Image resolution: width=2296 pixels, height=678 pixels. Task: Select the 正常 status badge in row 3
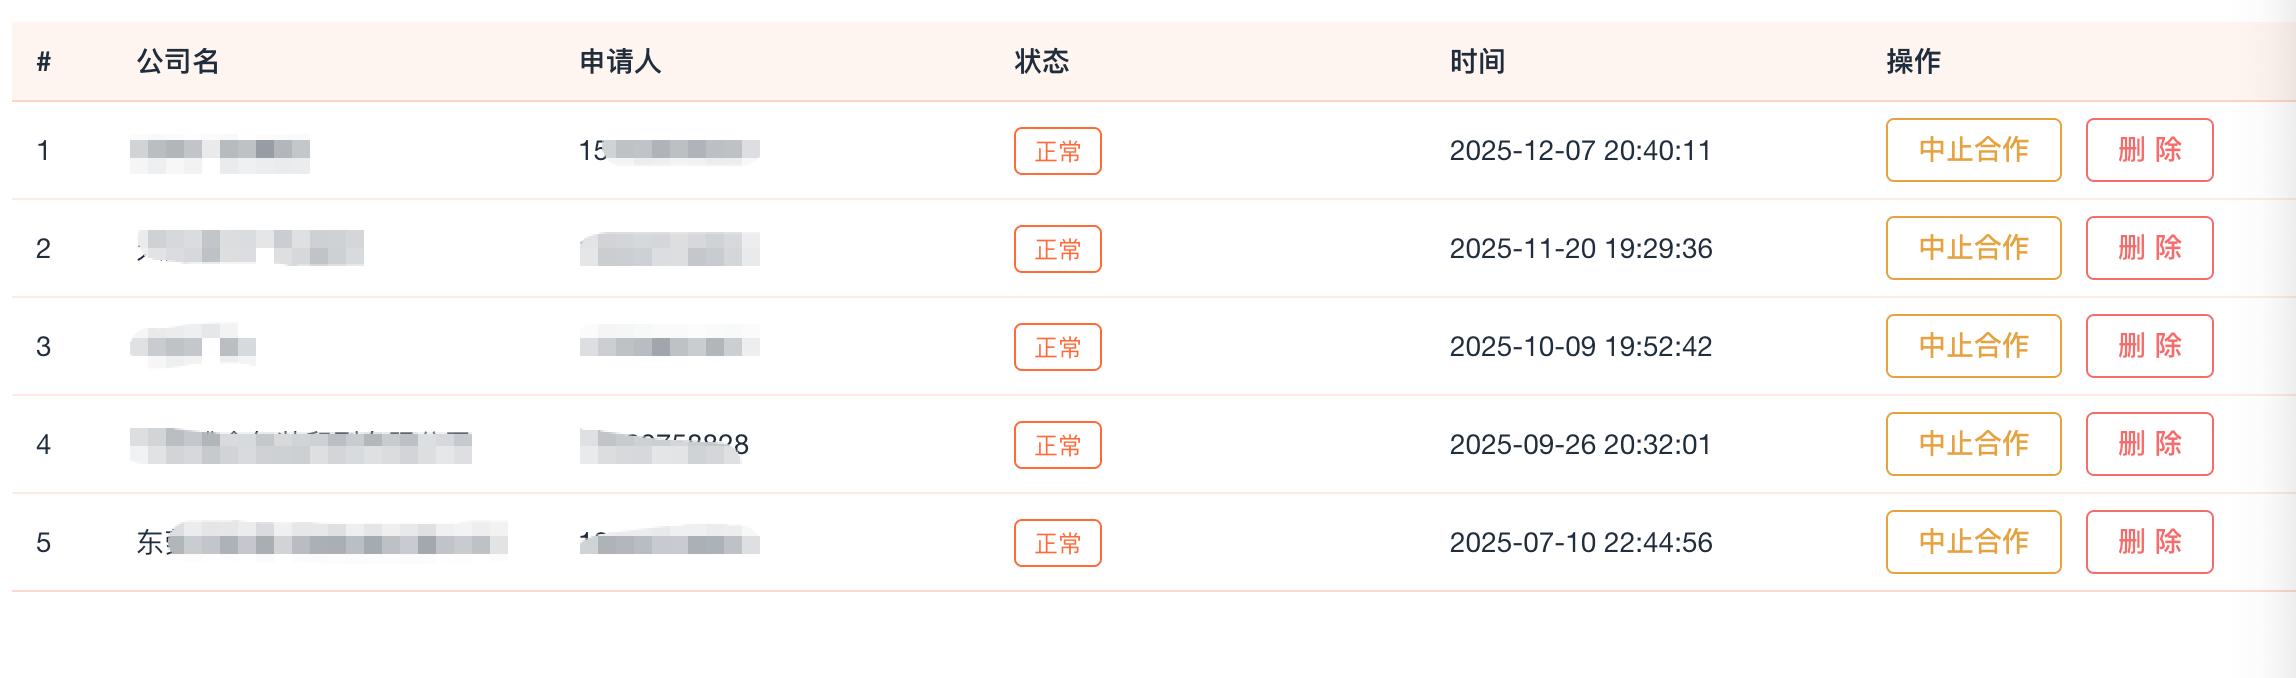click(1057, 347)
